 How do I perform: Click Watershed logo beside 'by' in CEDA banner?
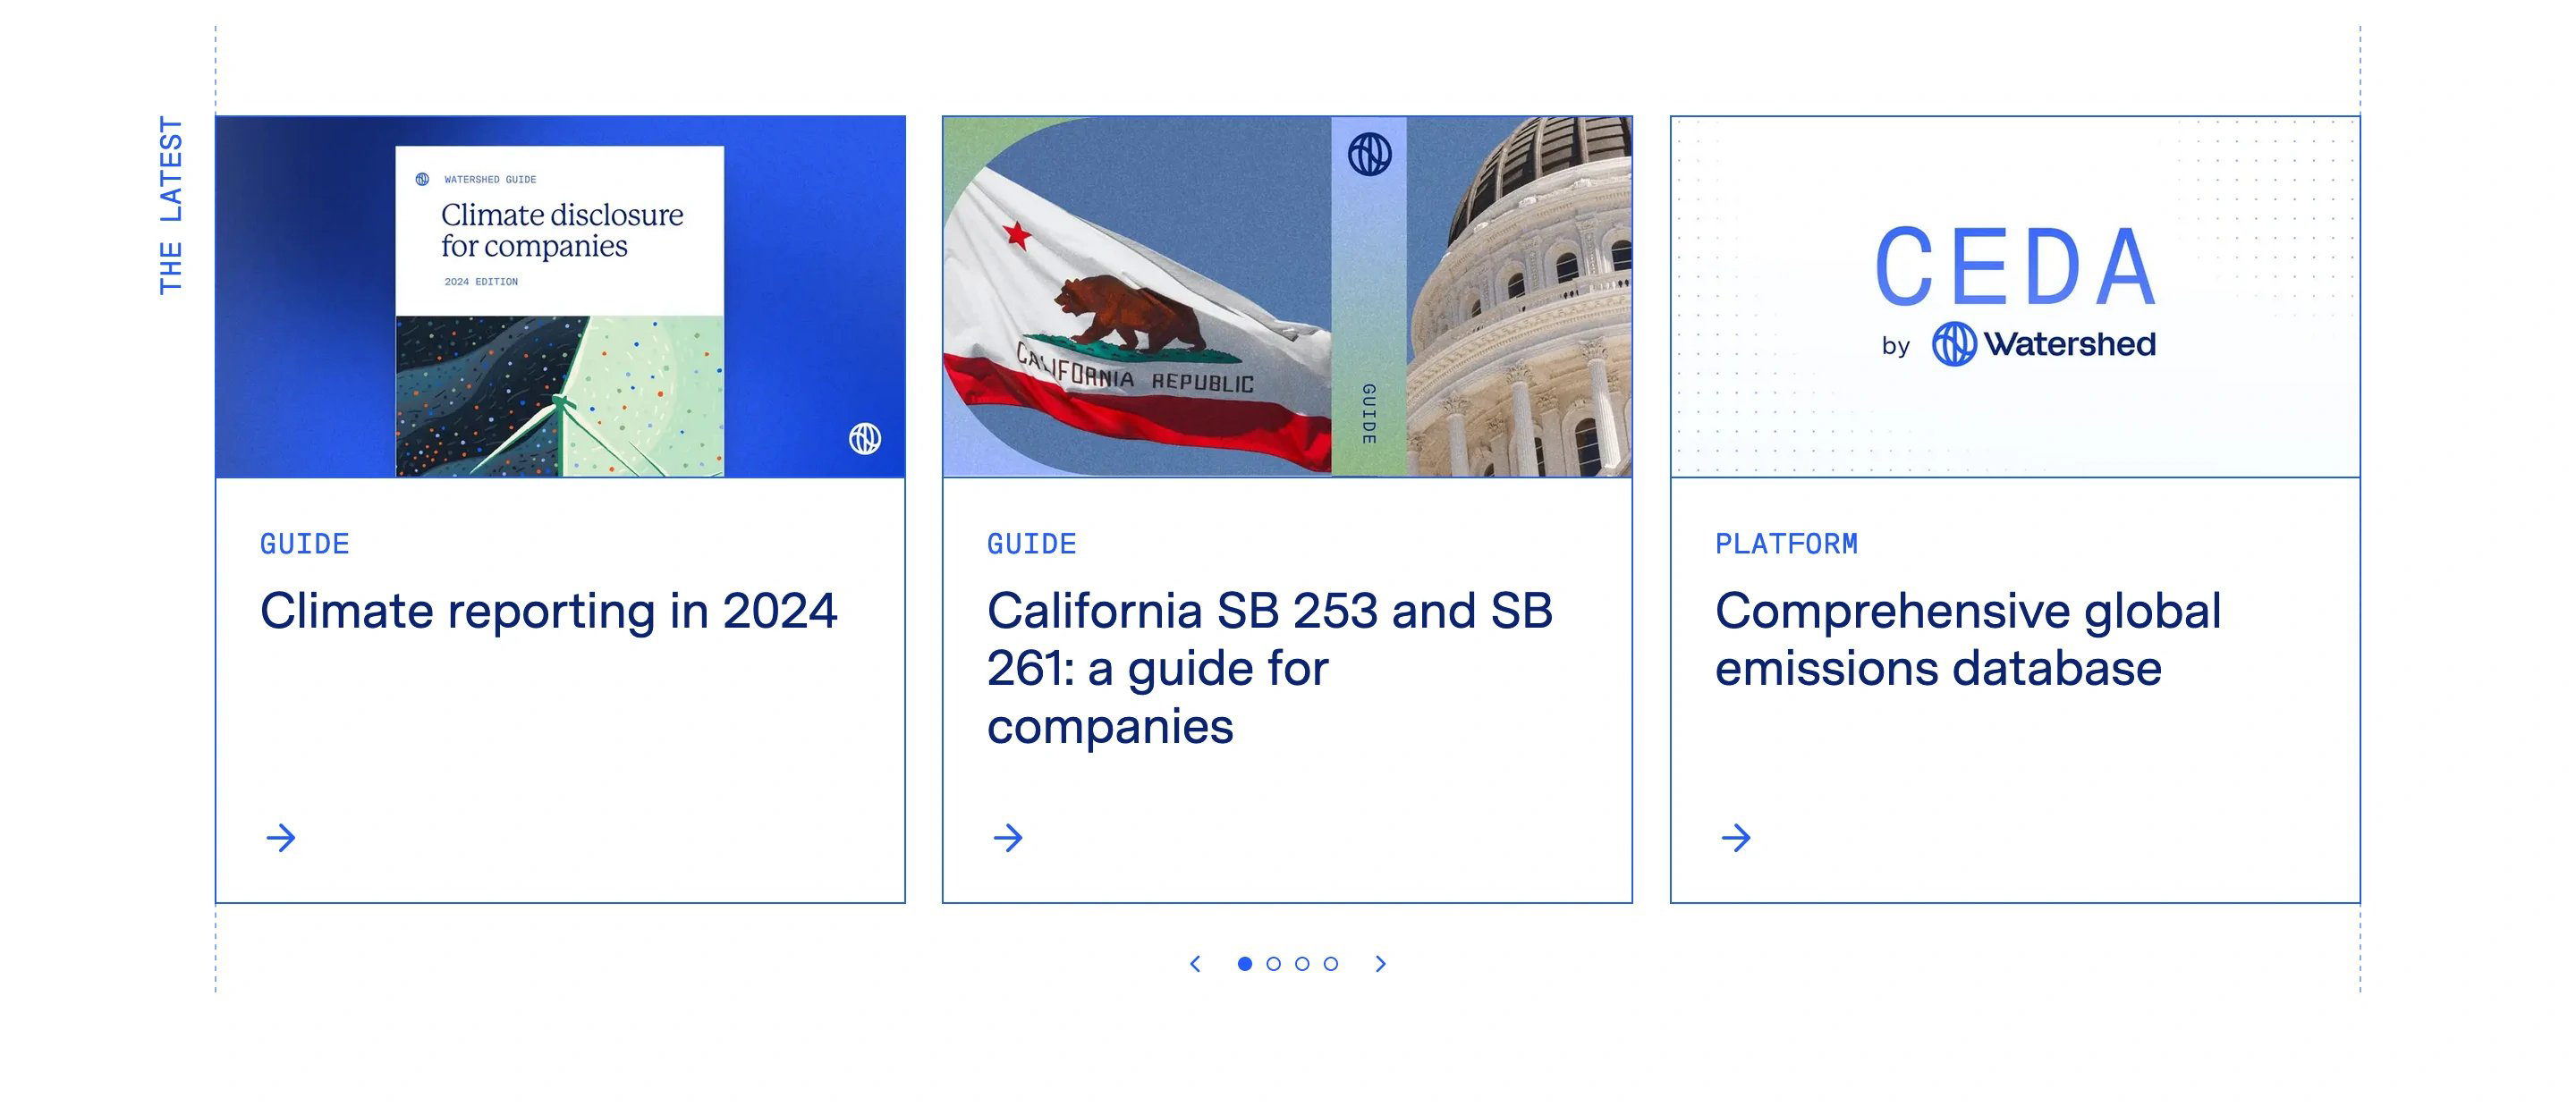coord(2043,344)
